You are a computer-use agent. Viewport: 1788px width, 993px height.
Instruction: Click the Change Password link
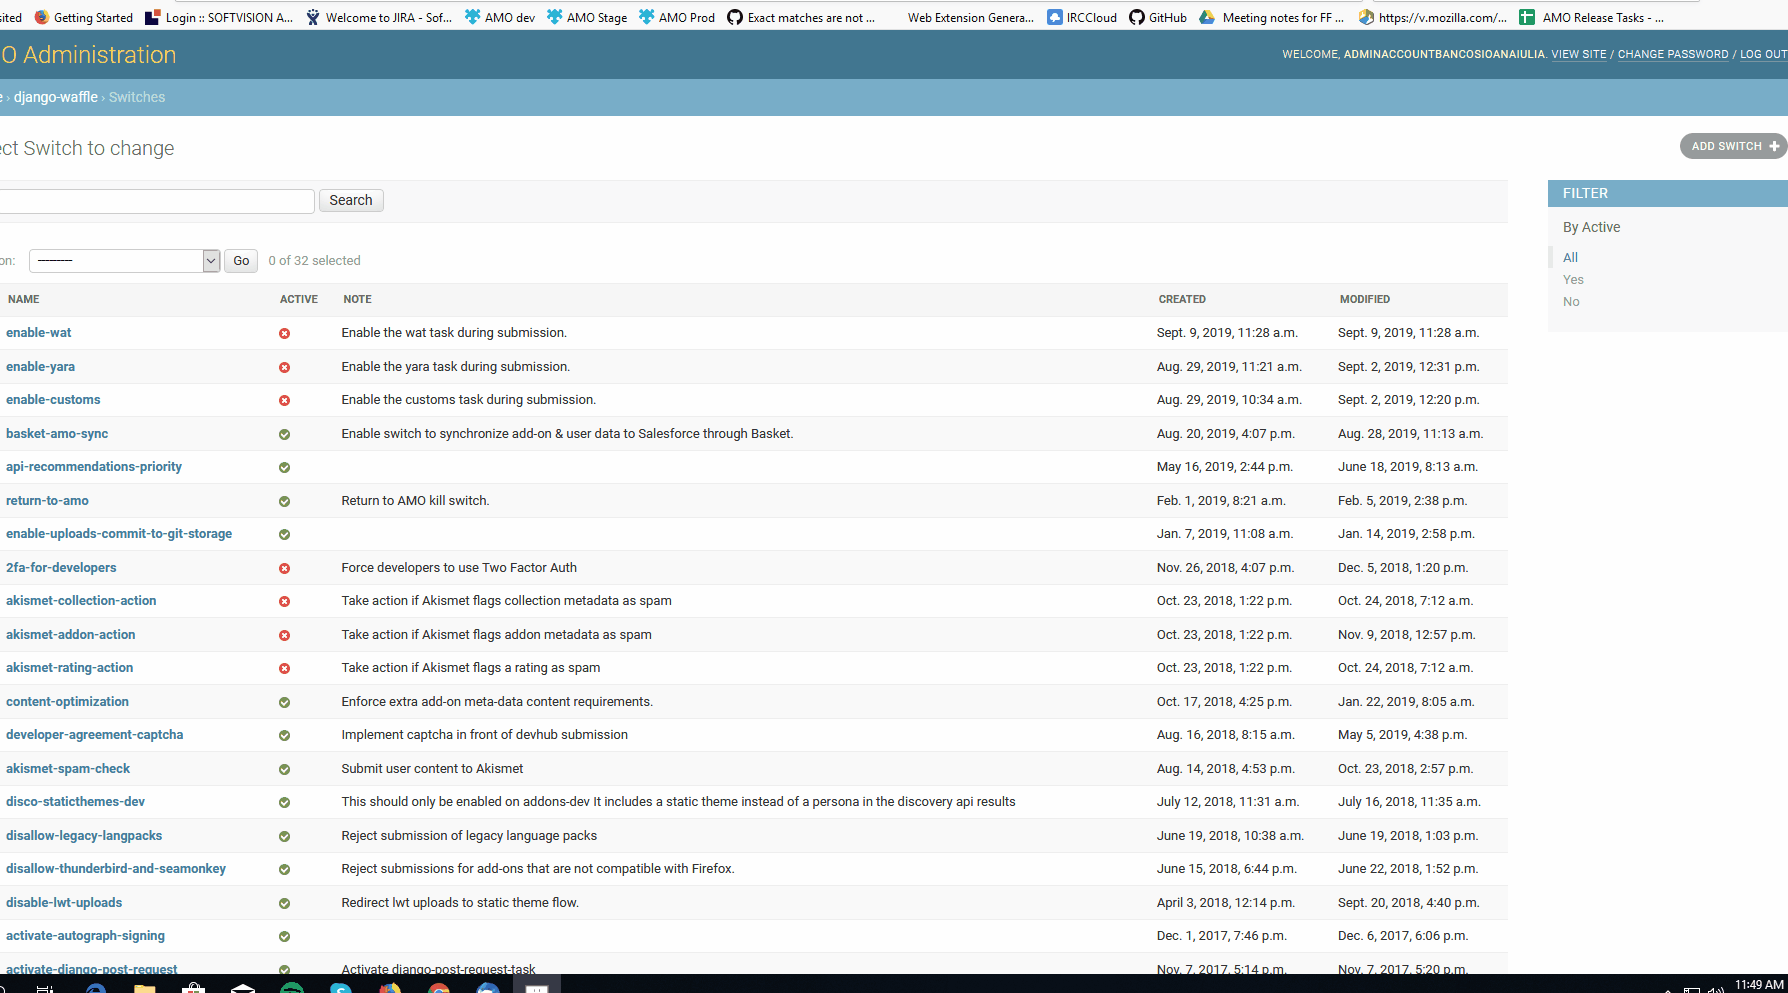(1673, 54)
